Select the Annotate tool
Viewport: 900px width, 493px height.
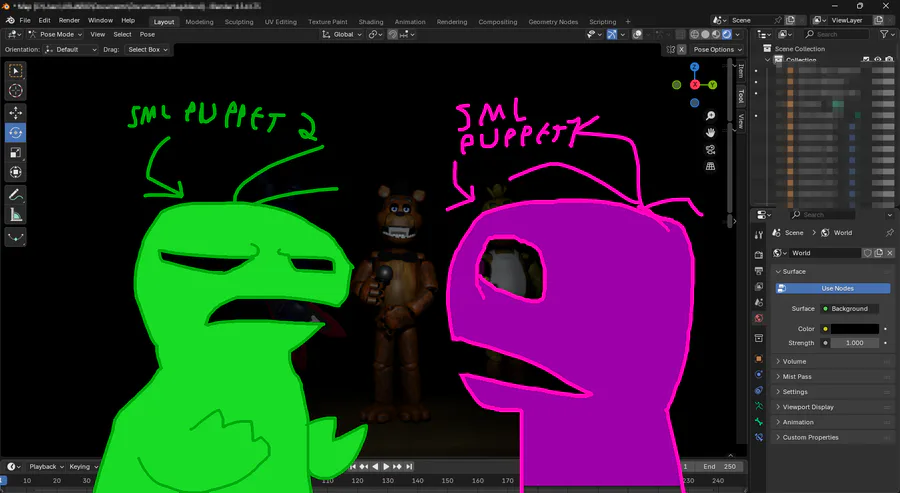15,195
